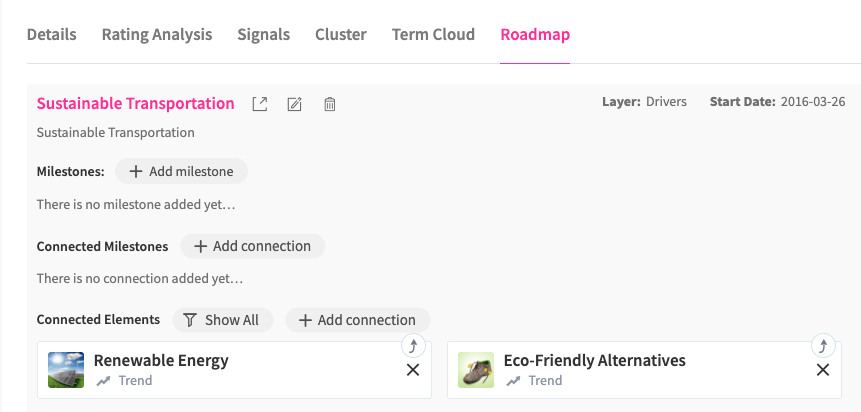Click the Add milestone button
The image size is (861, 412).
click(x=181, y=171)
